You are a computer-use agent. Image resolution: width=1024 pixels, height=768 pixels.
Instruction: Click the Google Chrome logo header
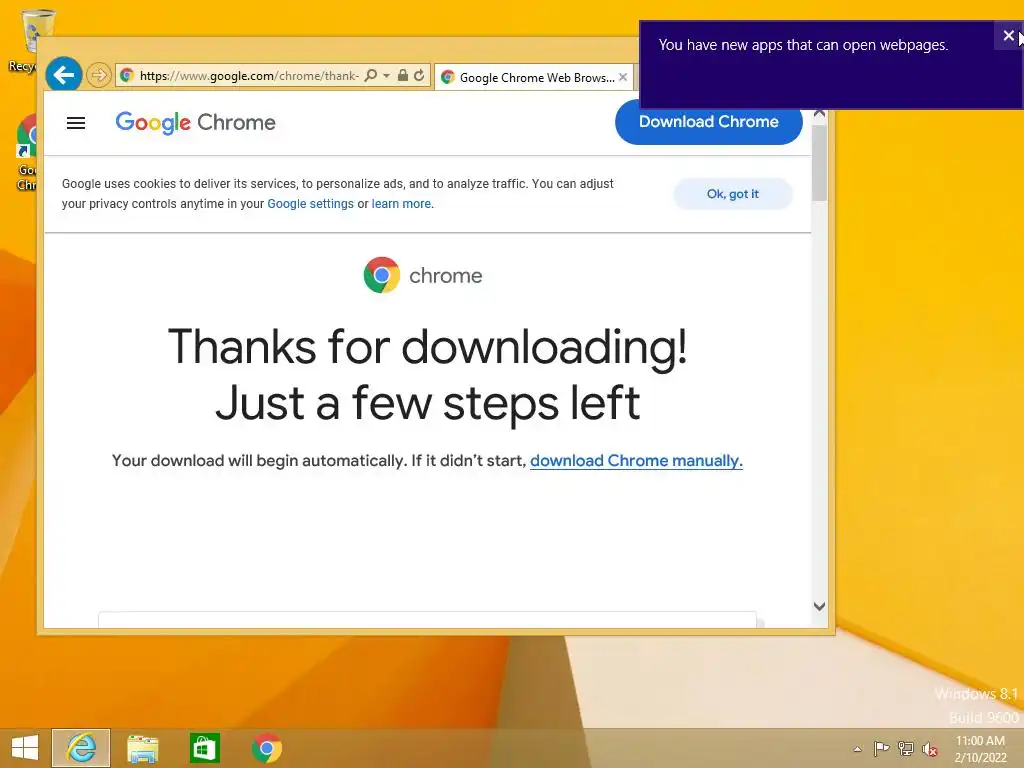(x=195, y=122)
